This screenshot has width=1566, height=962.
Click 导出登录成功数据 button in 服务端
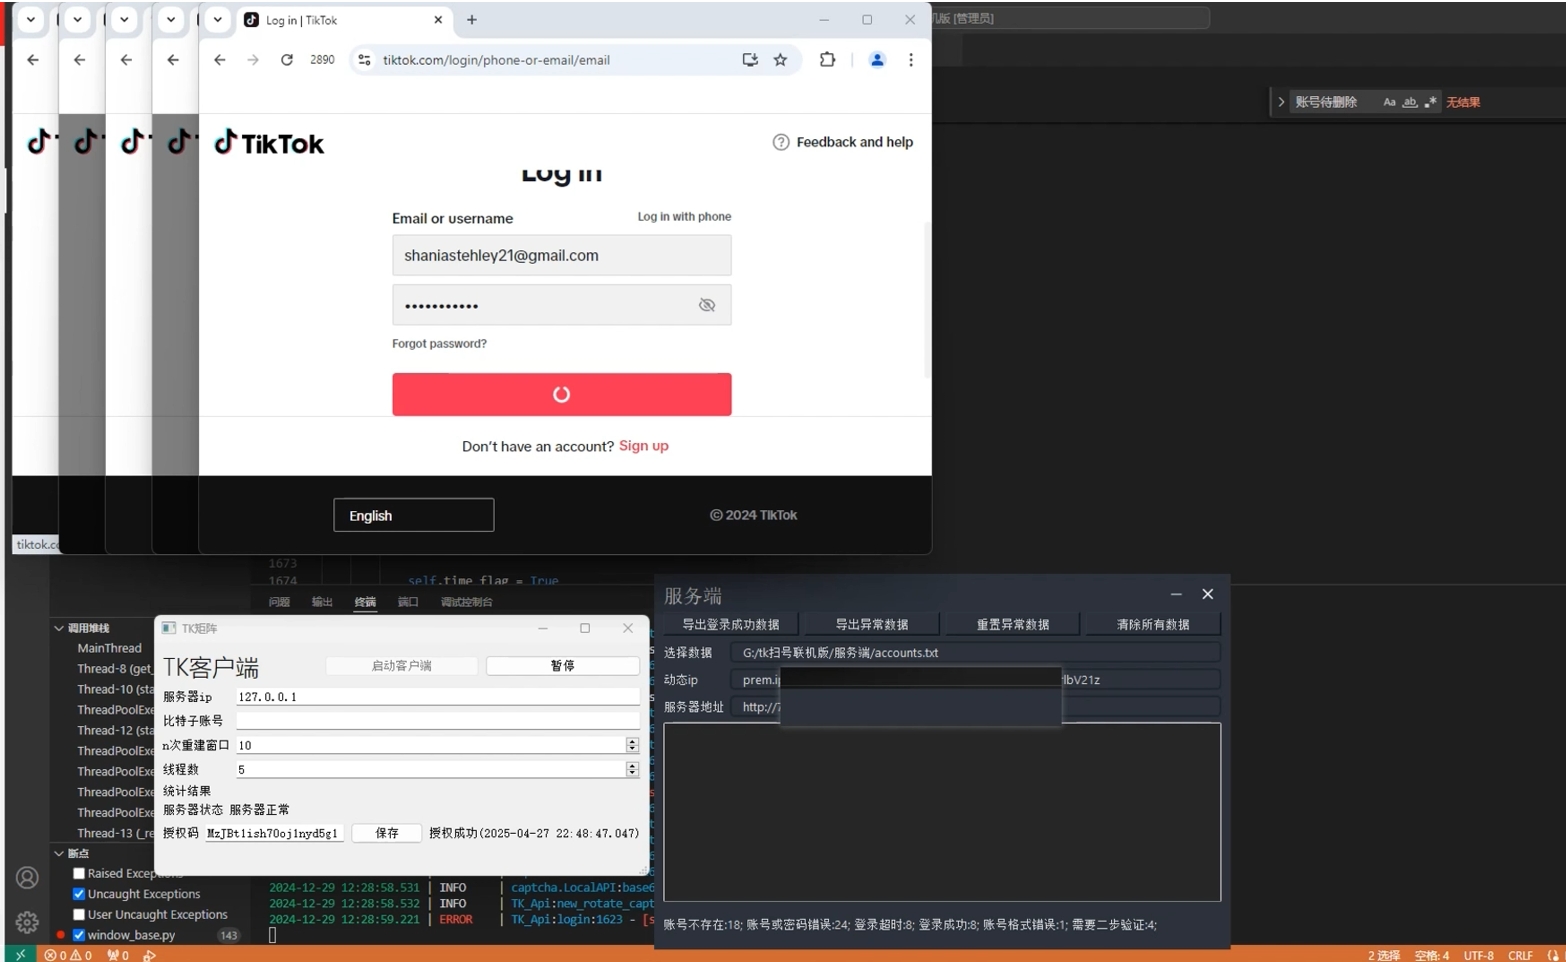coord(731,624)
